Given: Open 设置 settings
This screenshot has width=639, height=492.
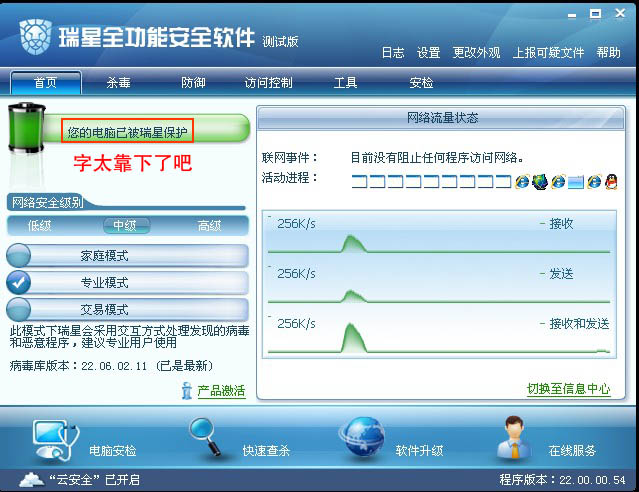Looking at the screenshot, I should pyautogui.click(x=428, y=53).
